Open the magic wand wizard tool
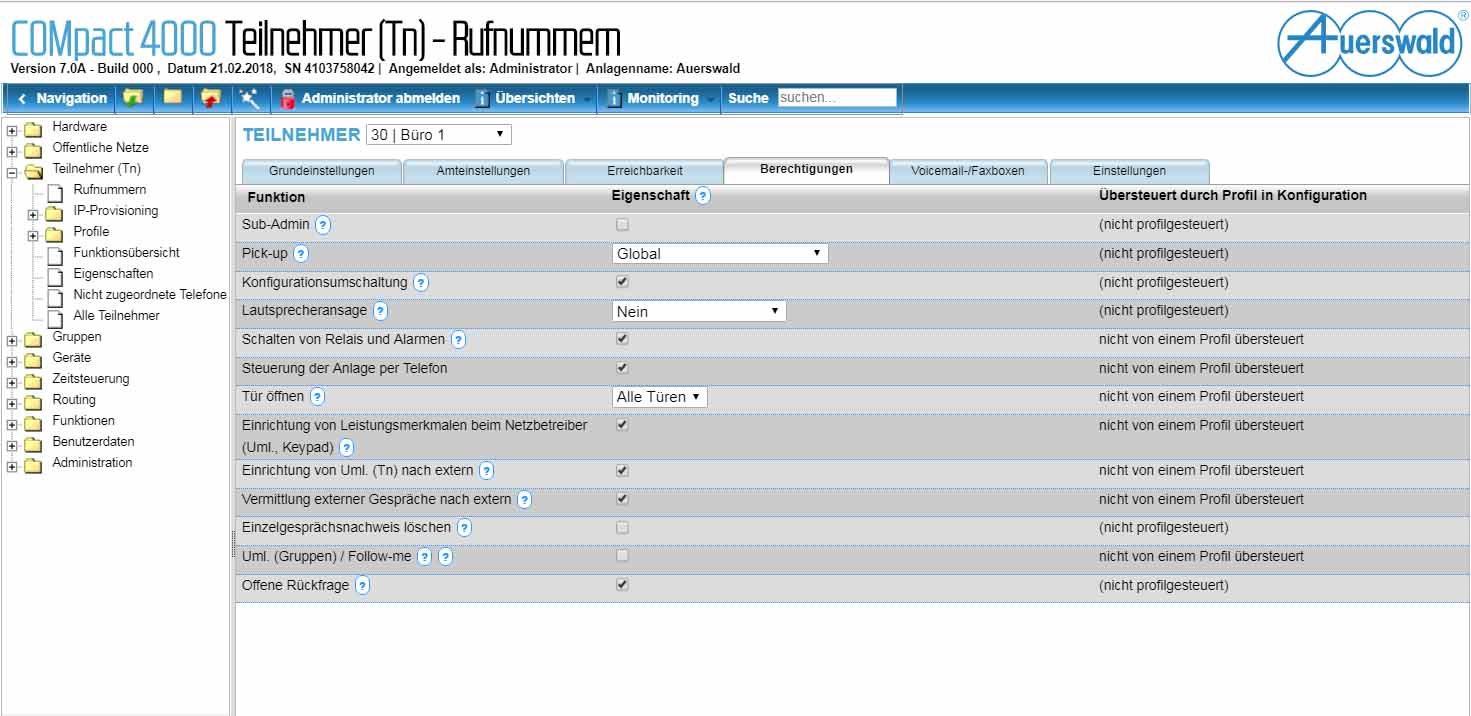This screenshot has width=1471, height=716. [249, 98]
